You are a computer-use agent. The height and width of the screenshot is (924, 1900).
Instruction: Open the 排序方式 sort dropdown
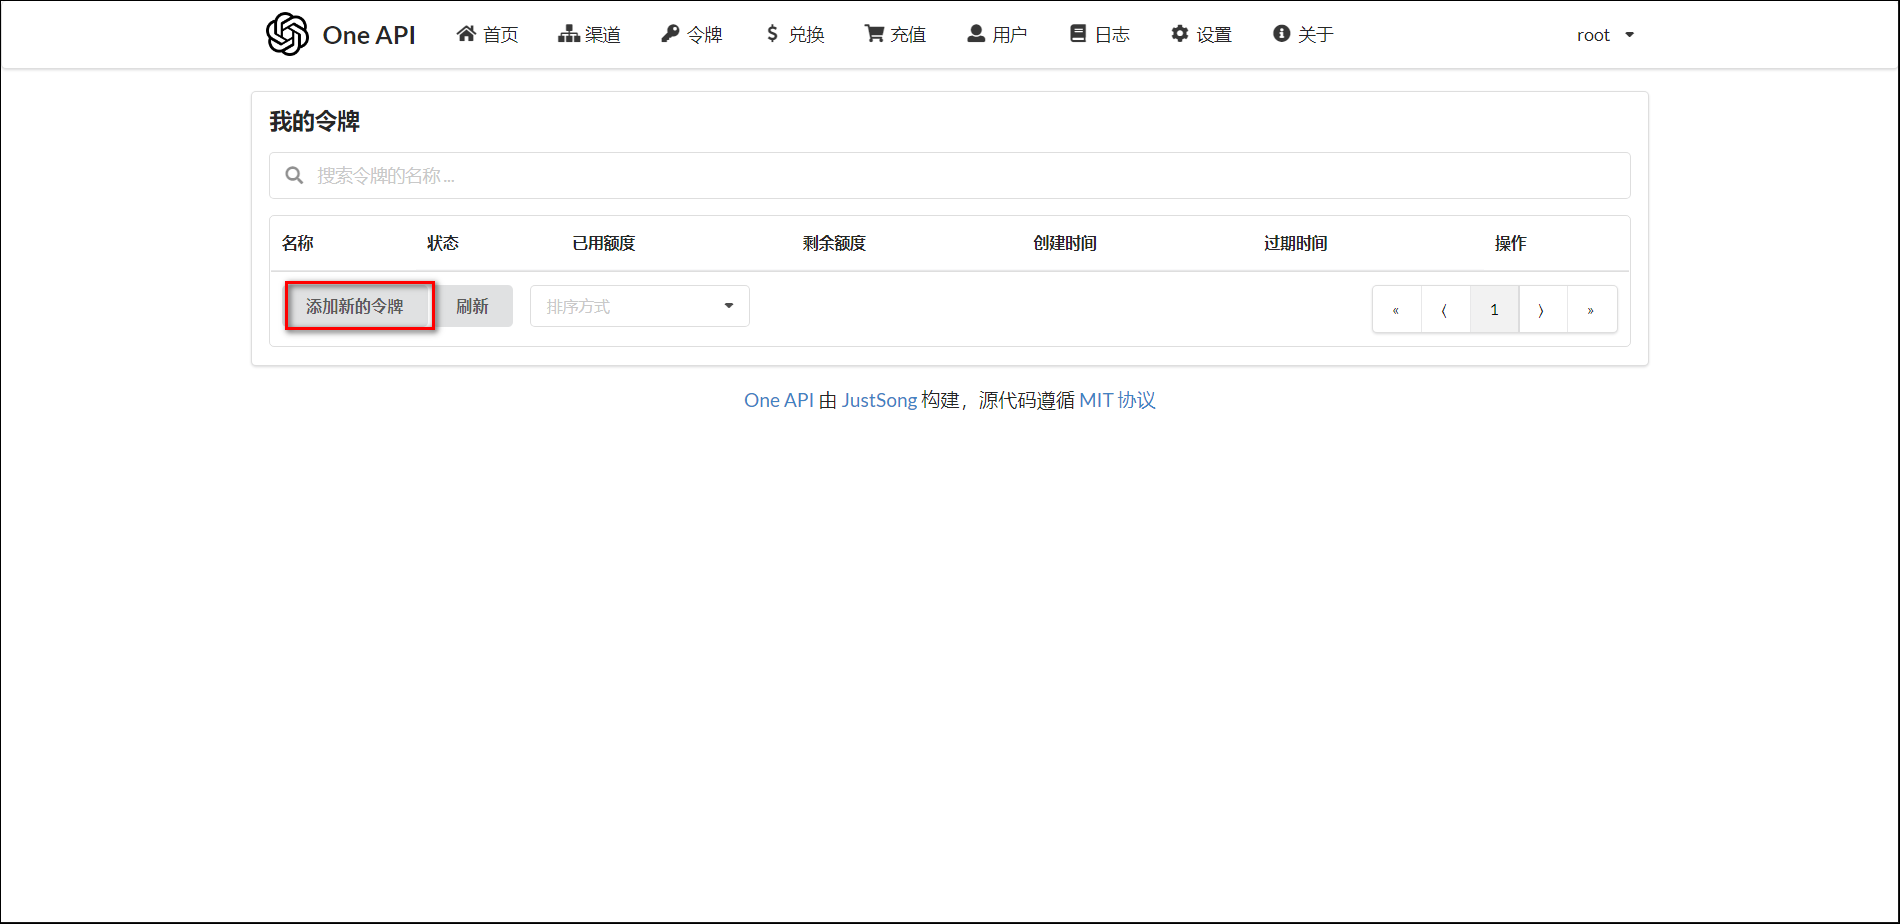coord(639,306)
